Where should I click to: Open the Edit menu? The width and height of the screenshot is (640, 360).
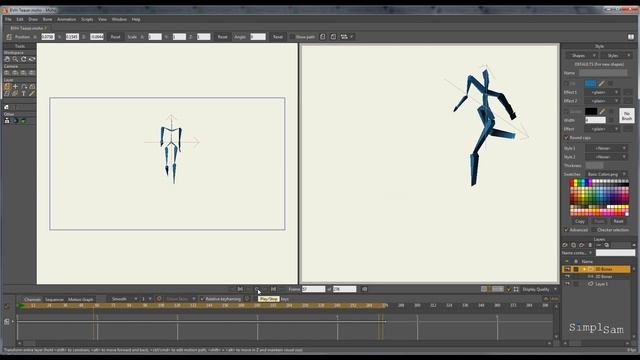tap(20, 19)
